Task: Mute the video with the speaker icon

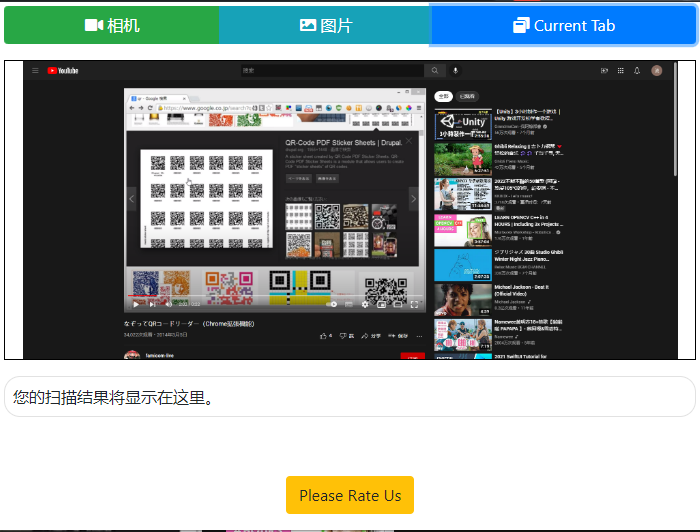Action: pos(169,304)
